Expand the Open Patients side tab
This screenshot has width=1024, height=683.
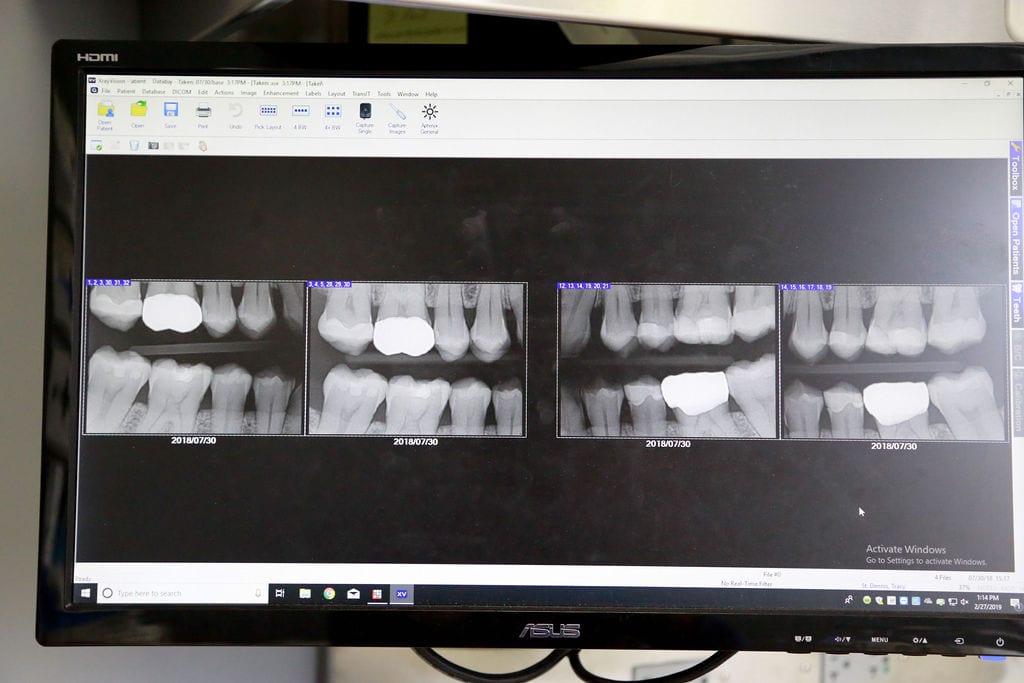[1016, 238]
